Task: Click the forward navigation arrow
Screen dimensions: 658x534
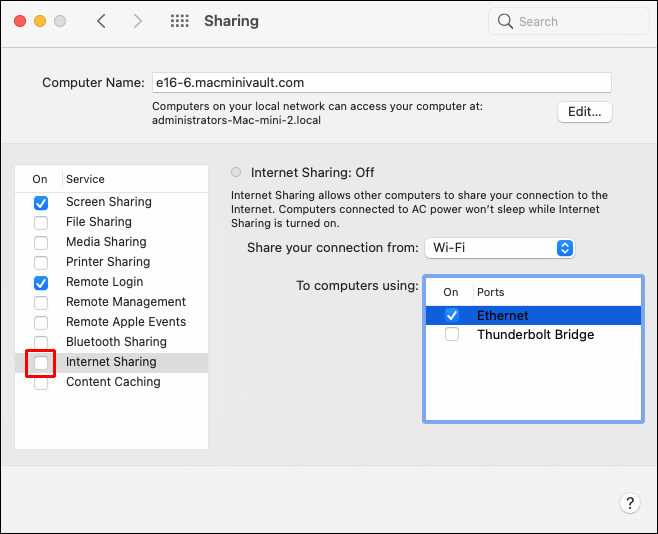Action: (138, 21)
